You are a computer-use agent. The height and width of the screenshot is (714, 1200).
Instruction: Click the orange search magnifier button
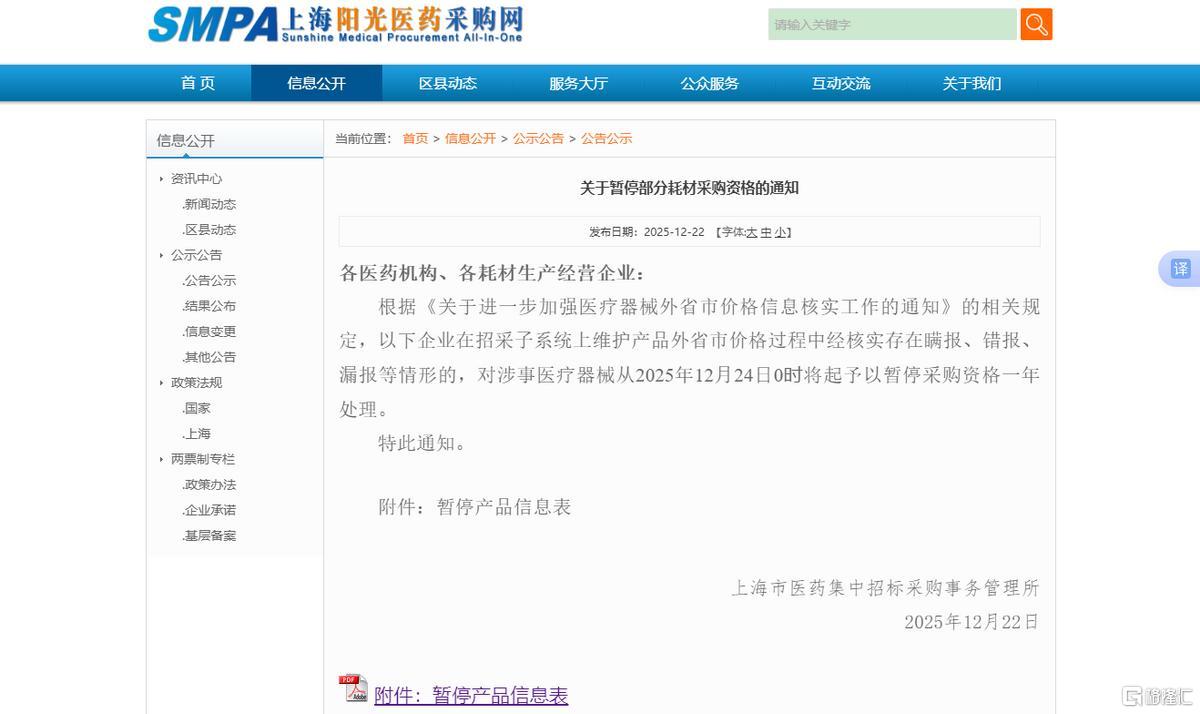coord(1036,24)
